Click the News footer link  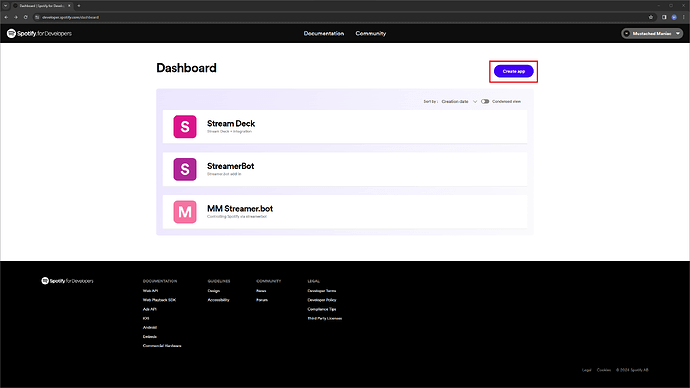pyautogui.click(x=261, y=291)
